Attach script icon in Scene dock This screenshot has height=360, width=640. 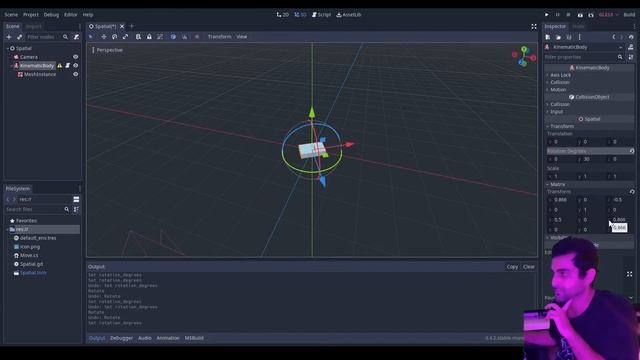pyautogui.click(x=76, y=37)
